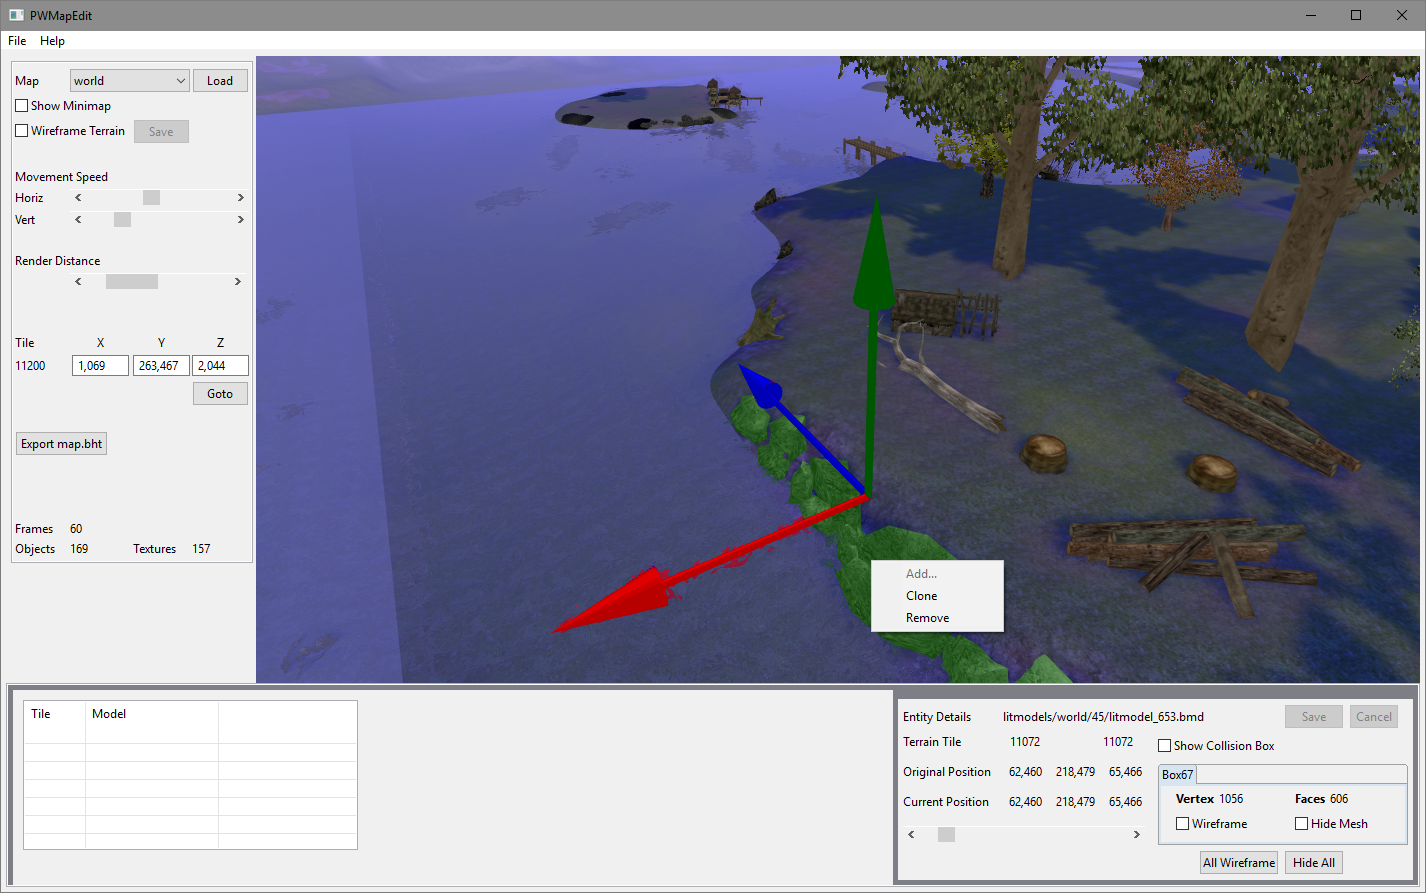Open the Map dropdown showing world
This screenshot has height=893, width=1426.
(129, 81)
